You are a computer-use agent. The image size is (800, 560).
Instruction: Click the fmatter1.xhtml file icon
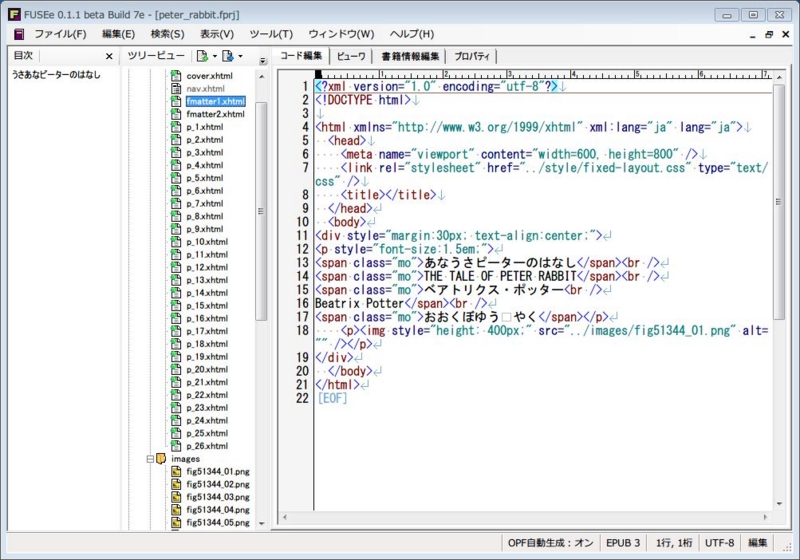176,101
